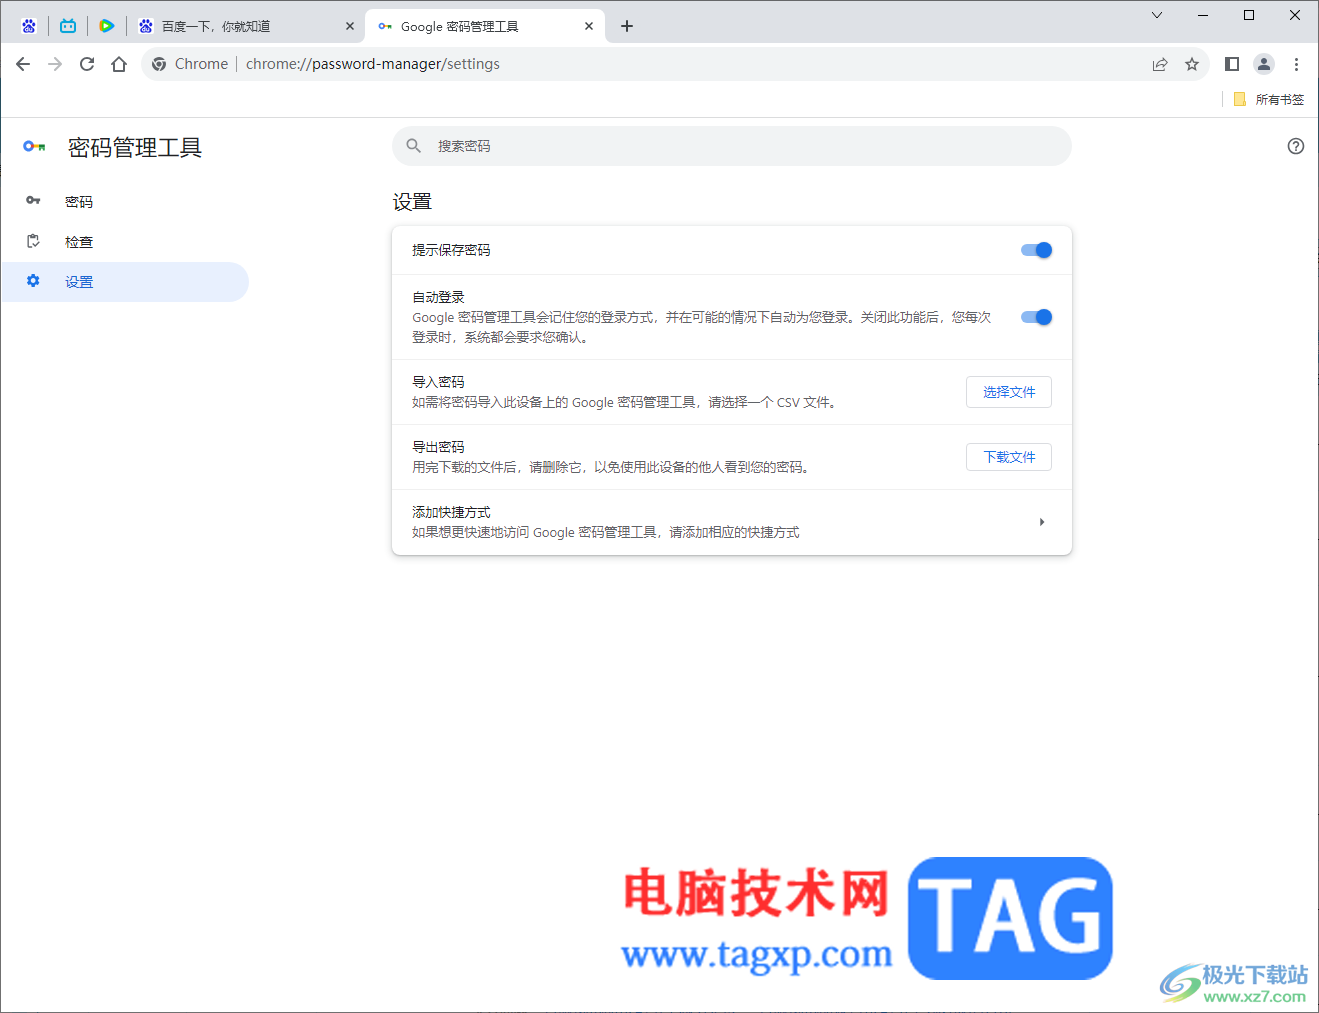Open the tab search dropdown
Screen dimensions: 1319x1013
(x=1157, y=15)
